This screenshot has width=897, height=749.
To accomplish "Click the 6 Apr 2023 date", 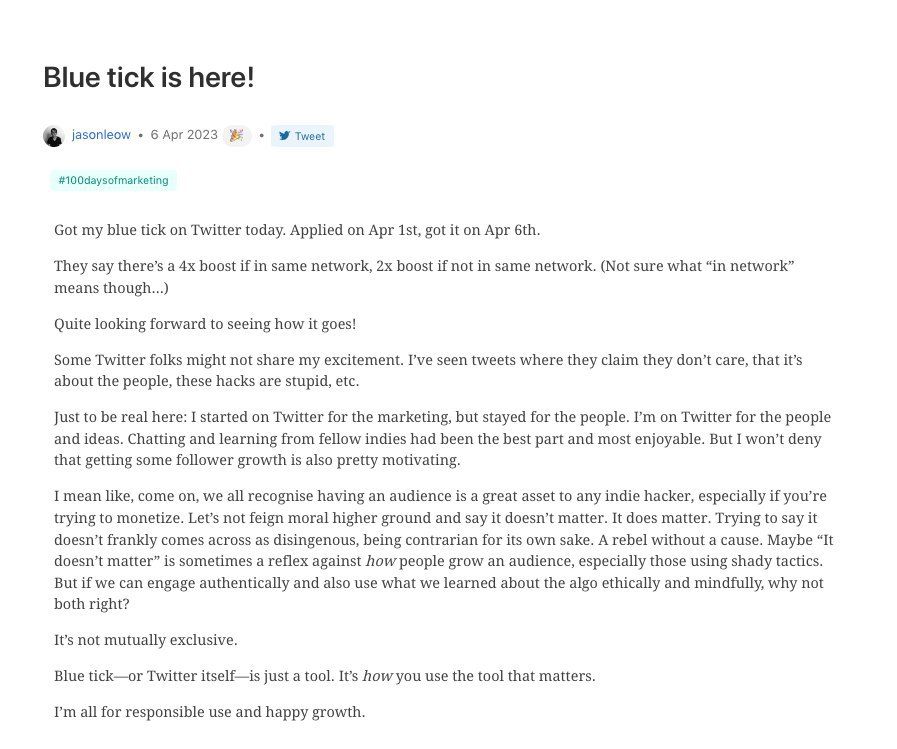I will tap(184, 135).
